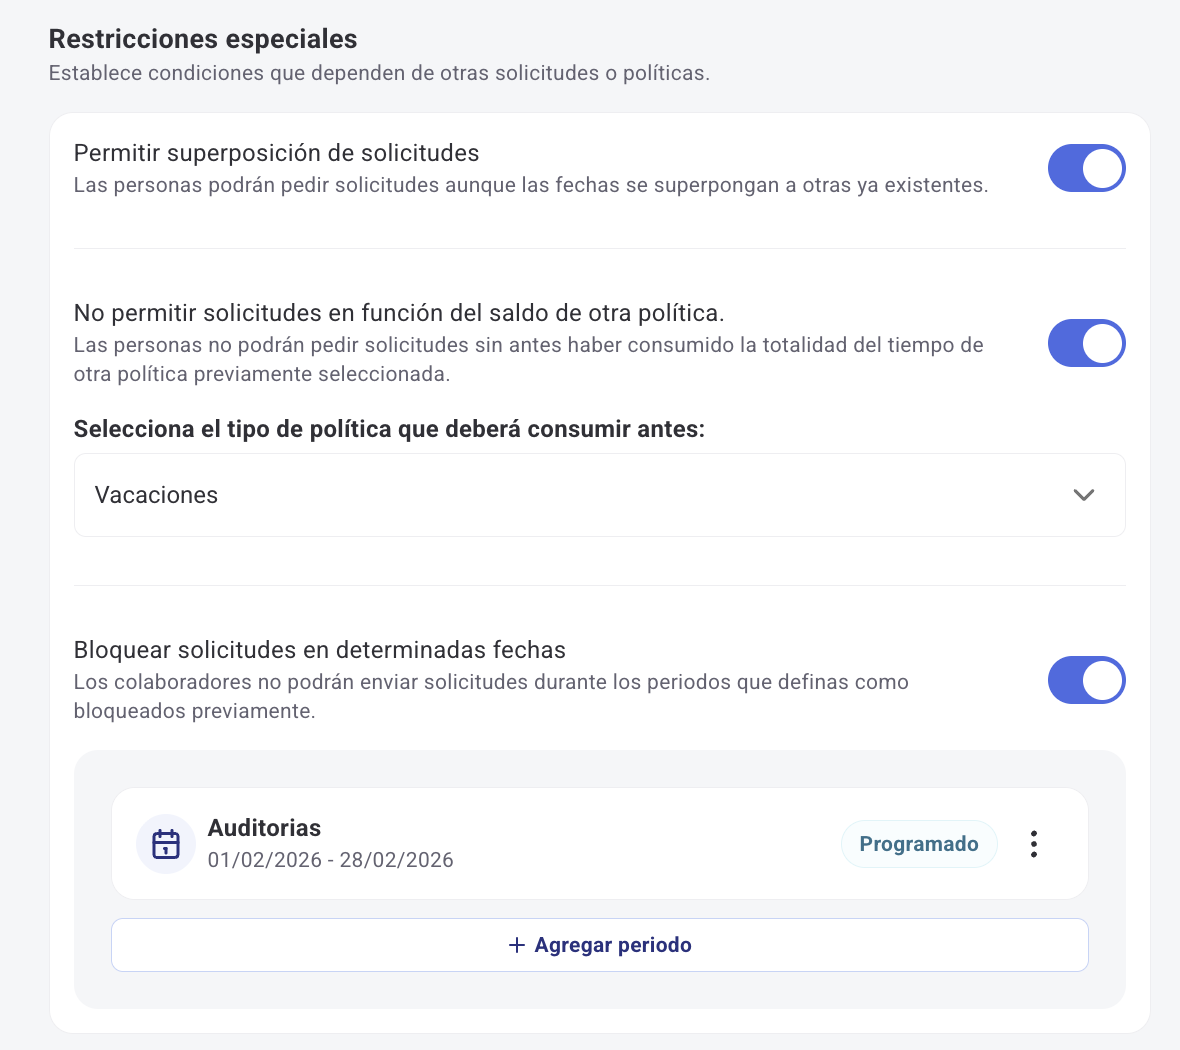Open the options menu of the scheduled blocked period
The image size is (1180, 1050).
tap(1033, 843)
